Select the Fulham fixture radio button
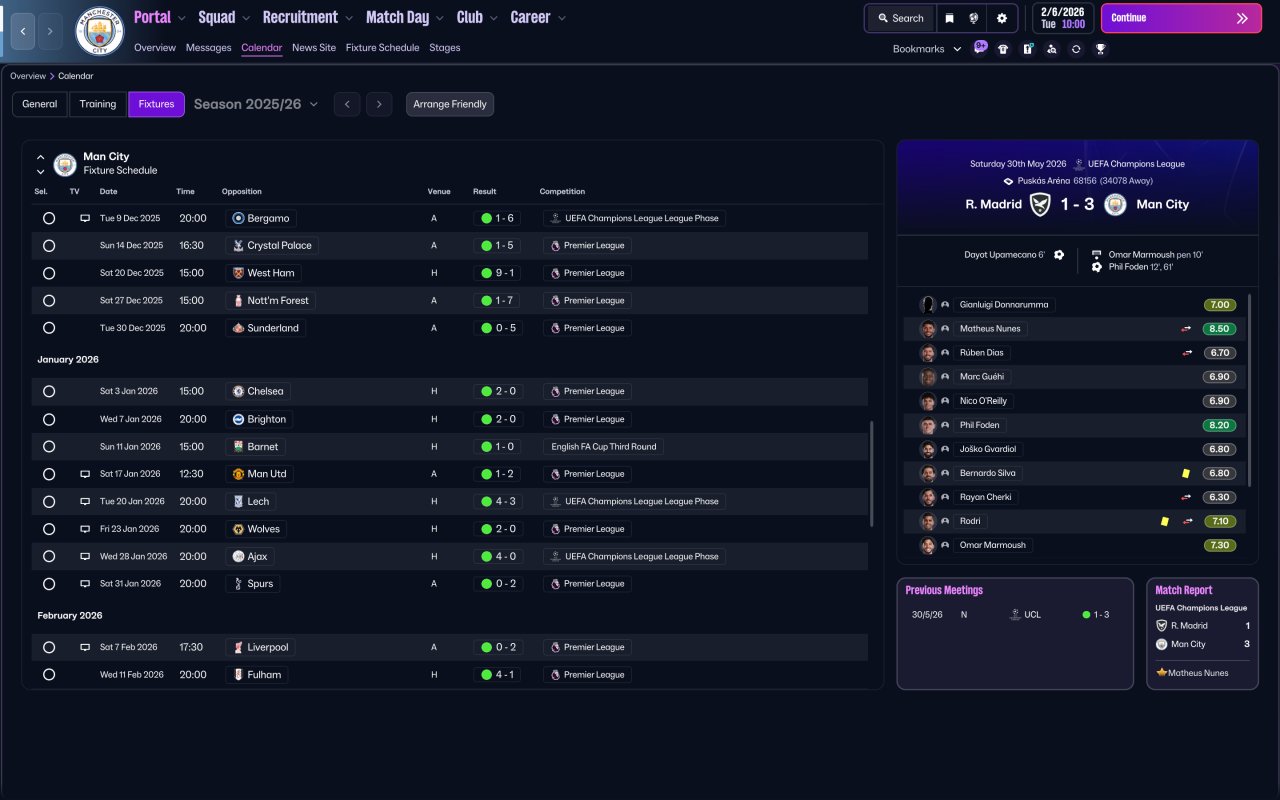 tap(49, 675)
